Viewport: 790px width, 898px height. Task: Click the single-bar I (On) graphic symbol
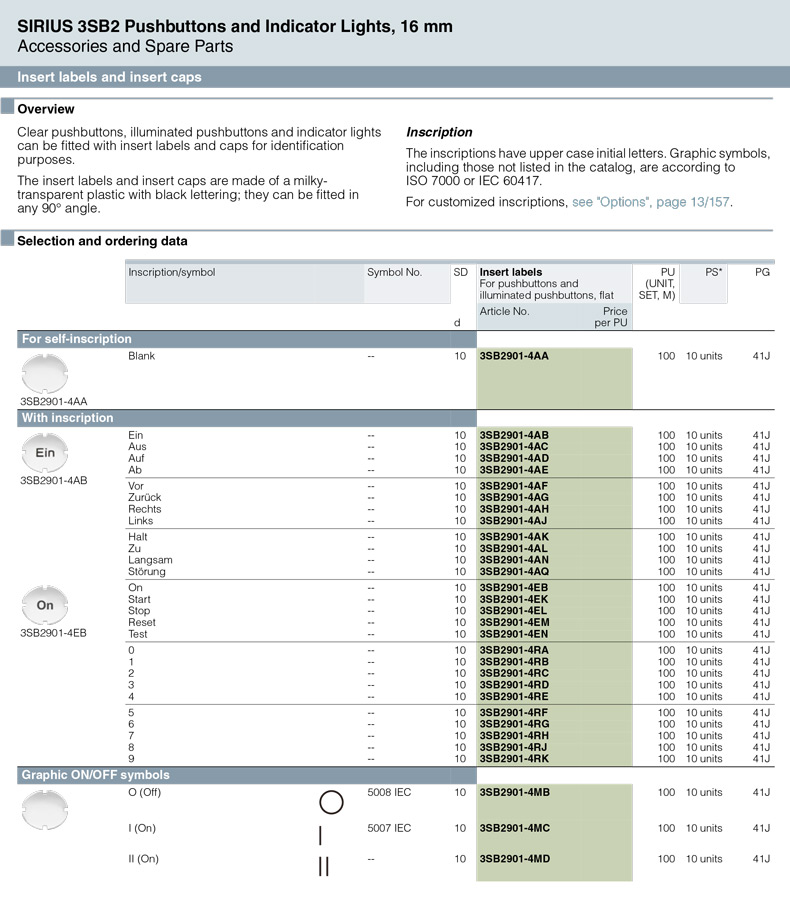coord(320,836)
